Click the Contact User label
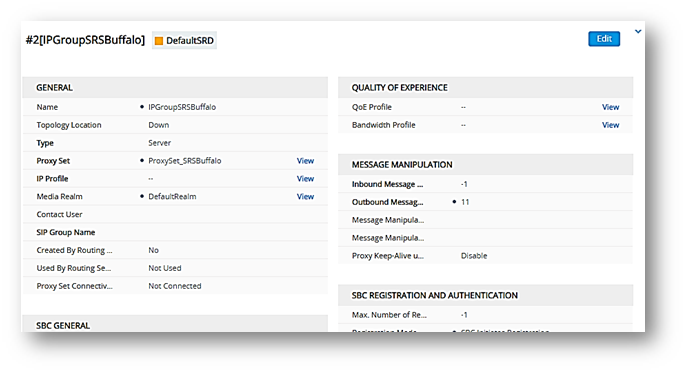 59,215
